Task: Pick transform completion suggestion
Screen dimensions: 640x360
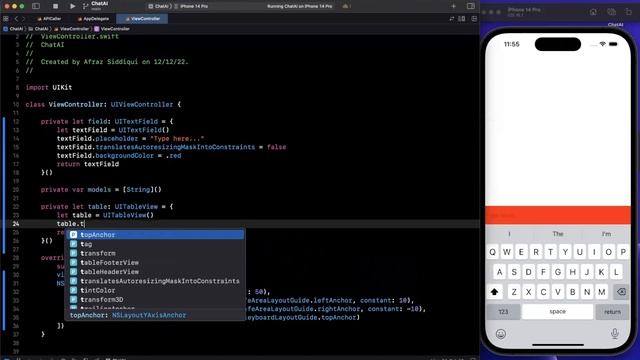Action: point(156,253)
